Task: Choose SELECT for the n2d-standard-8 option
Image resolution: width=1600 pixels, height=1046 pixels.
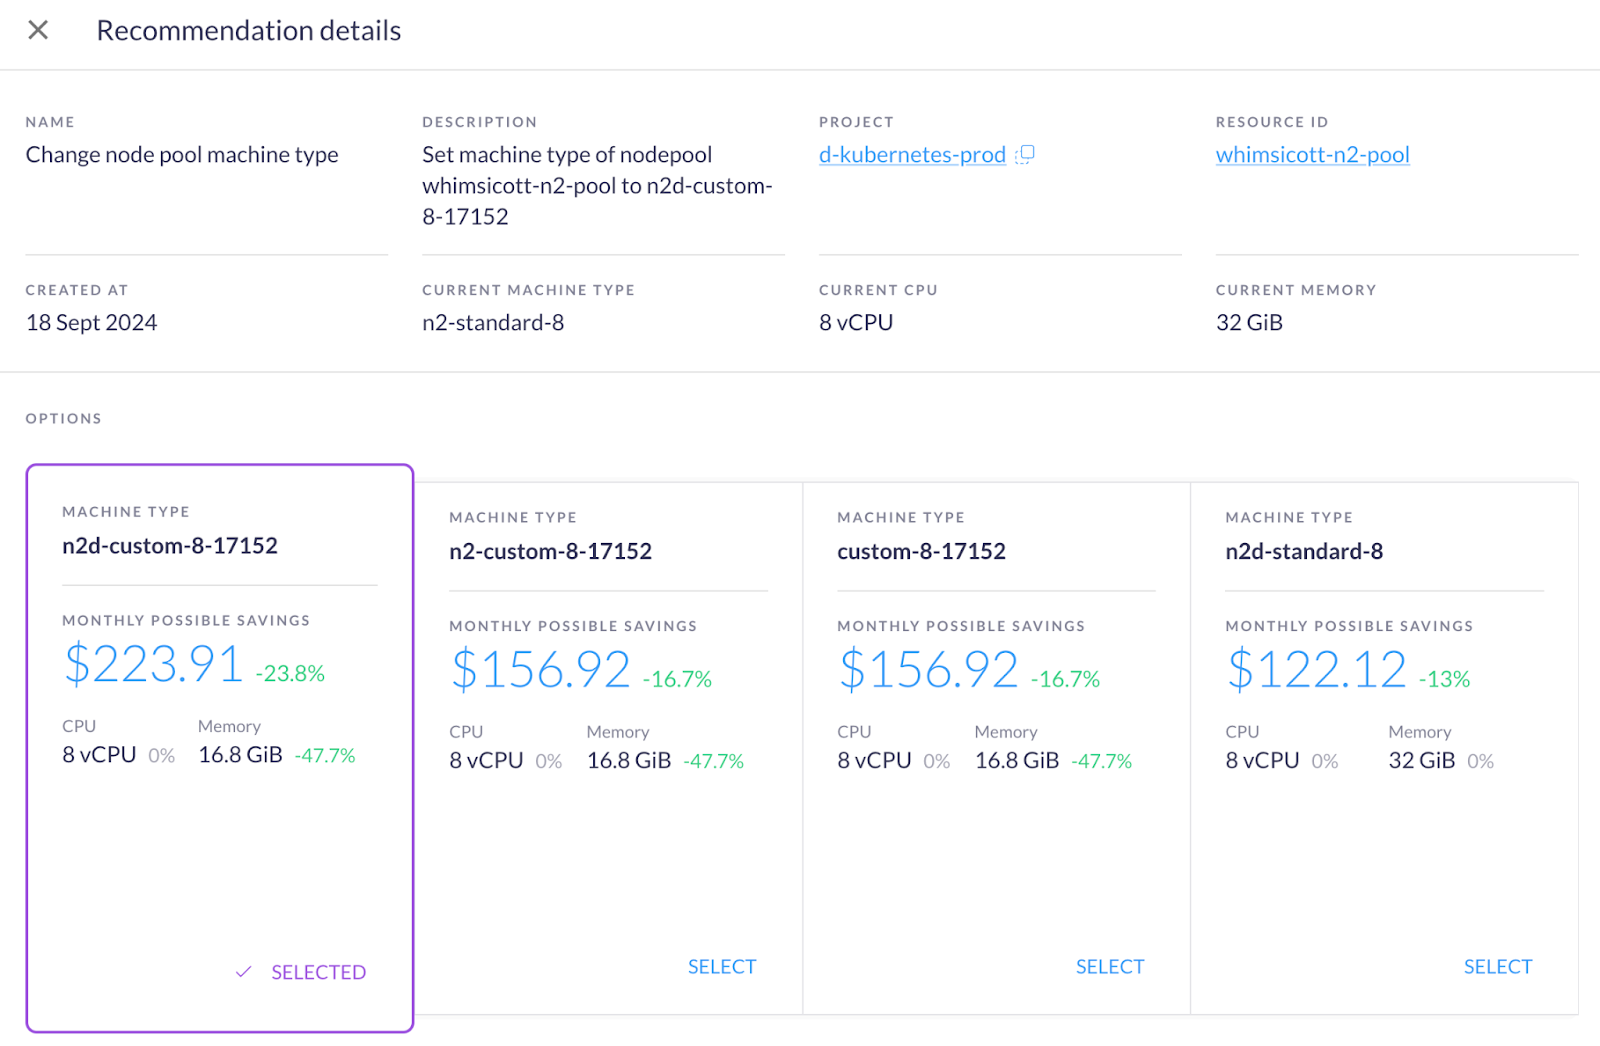Action: pos(1497,966)
